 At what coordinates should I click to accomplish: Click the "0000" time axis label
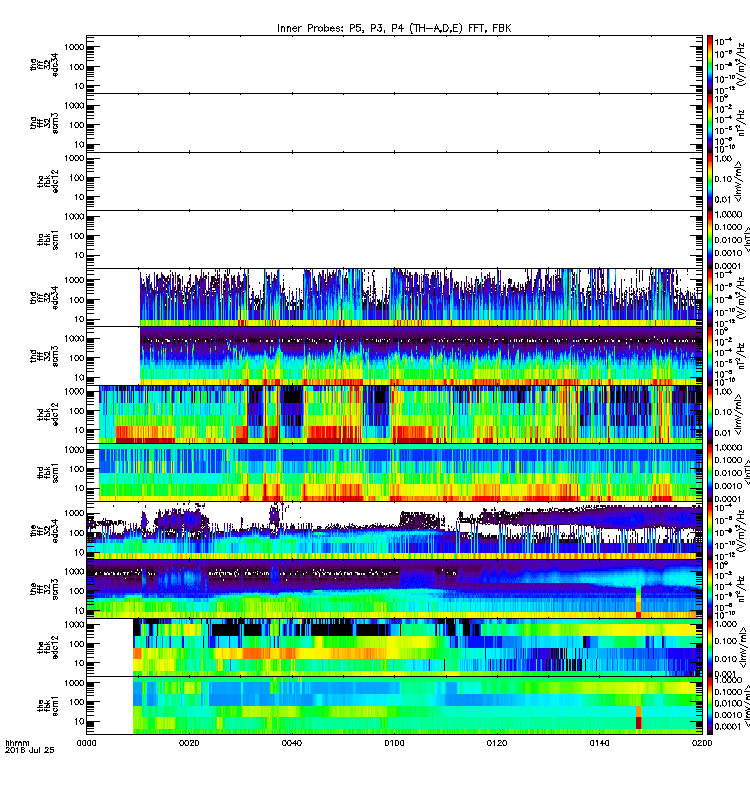pyautogui.click(x=86, y=743)
